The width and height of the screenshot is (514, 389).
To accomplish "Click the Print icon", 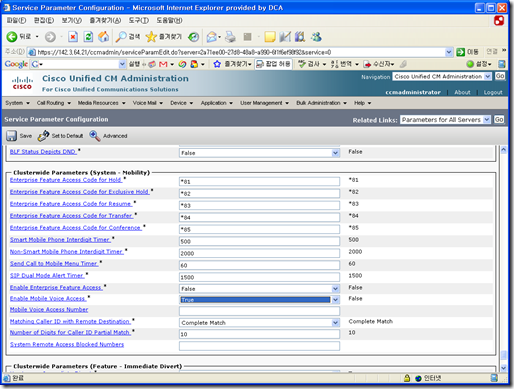I will coord(230,37).
